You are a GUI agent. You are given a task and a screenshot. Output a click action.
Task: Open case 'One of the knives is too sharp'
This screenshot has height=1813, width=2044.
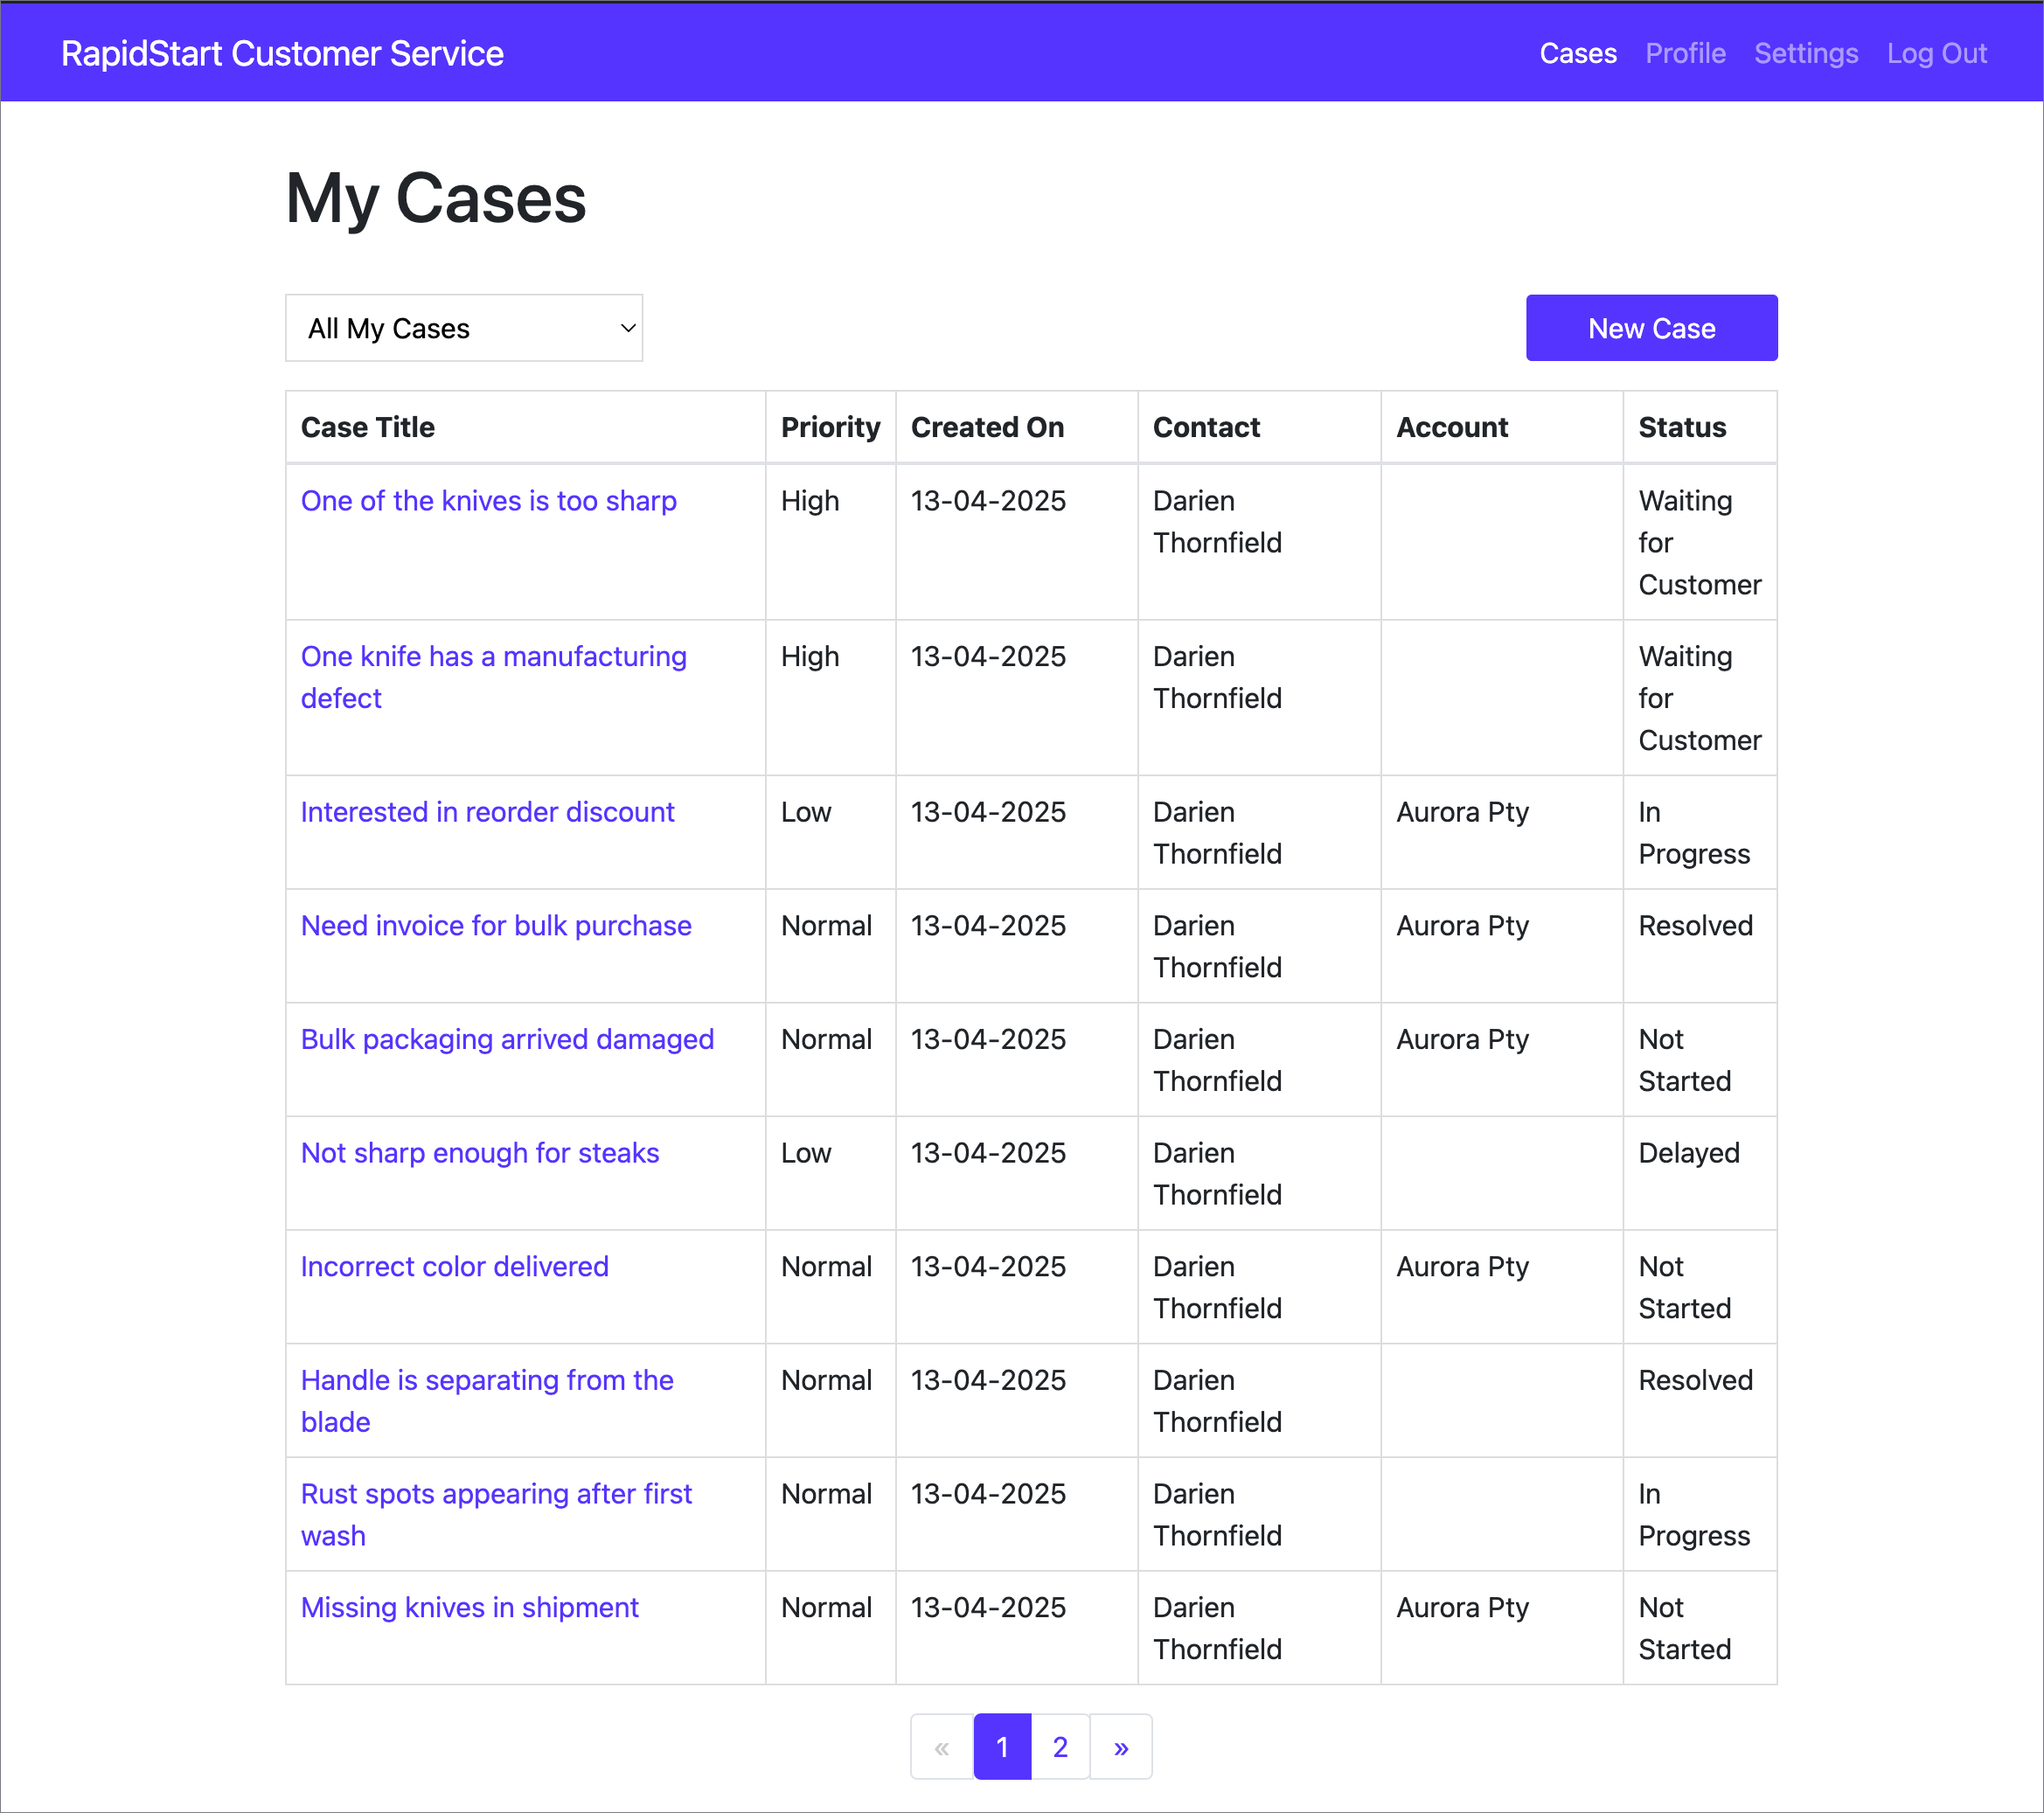[488, 500]
